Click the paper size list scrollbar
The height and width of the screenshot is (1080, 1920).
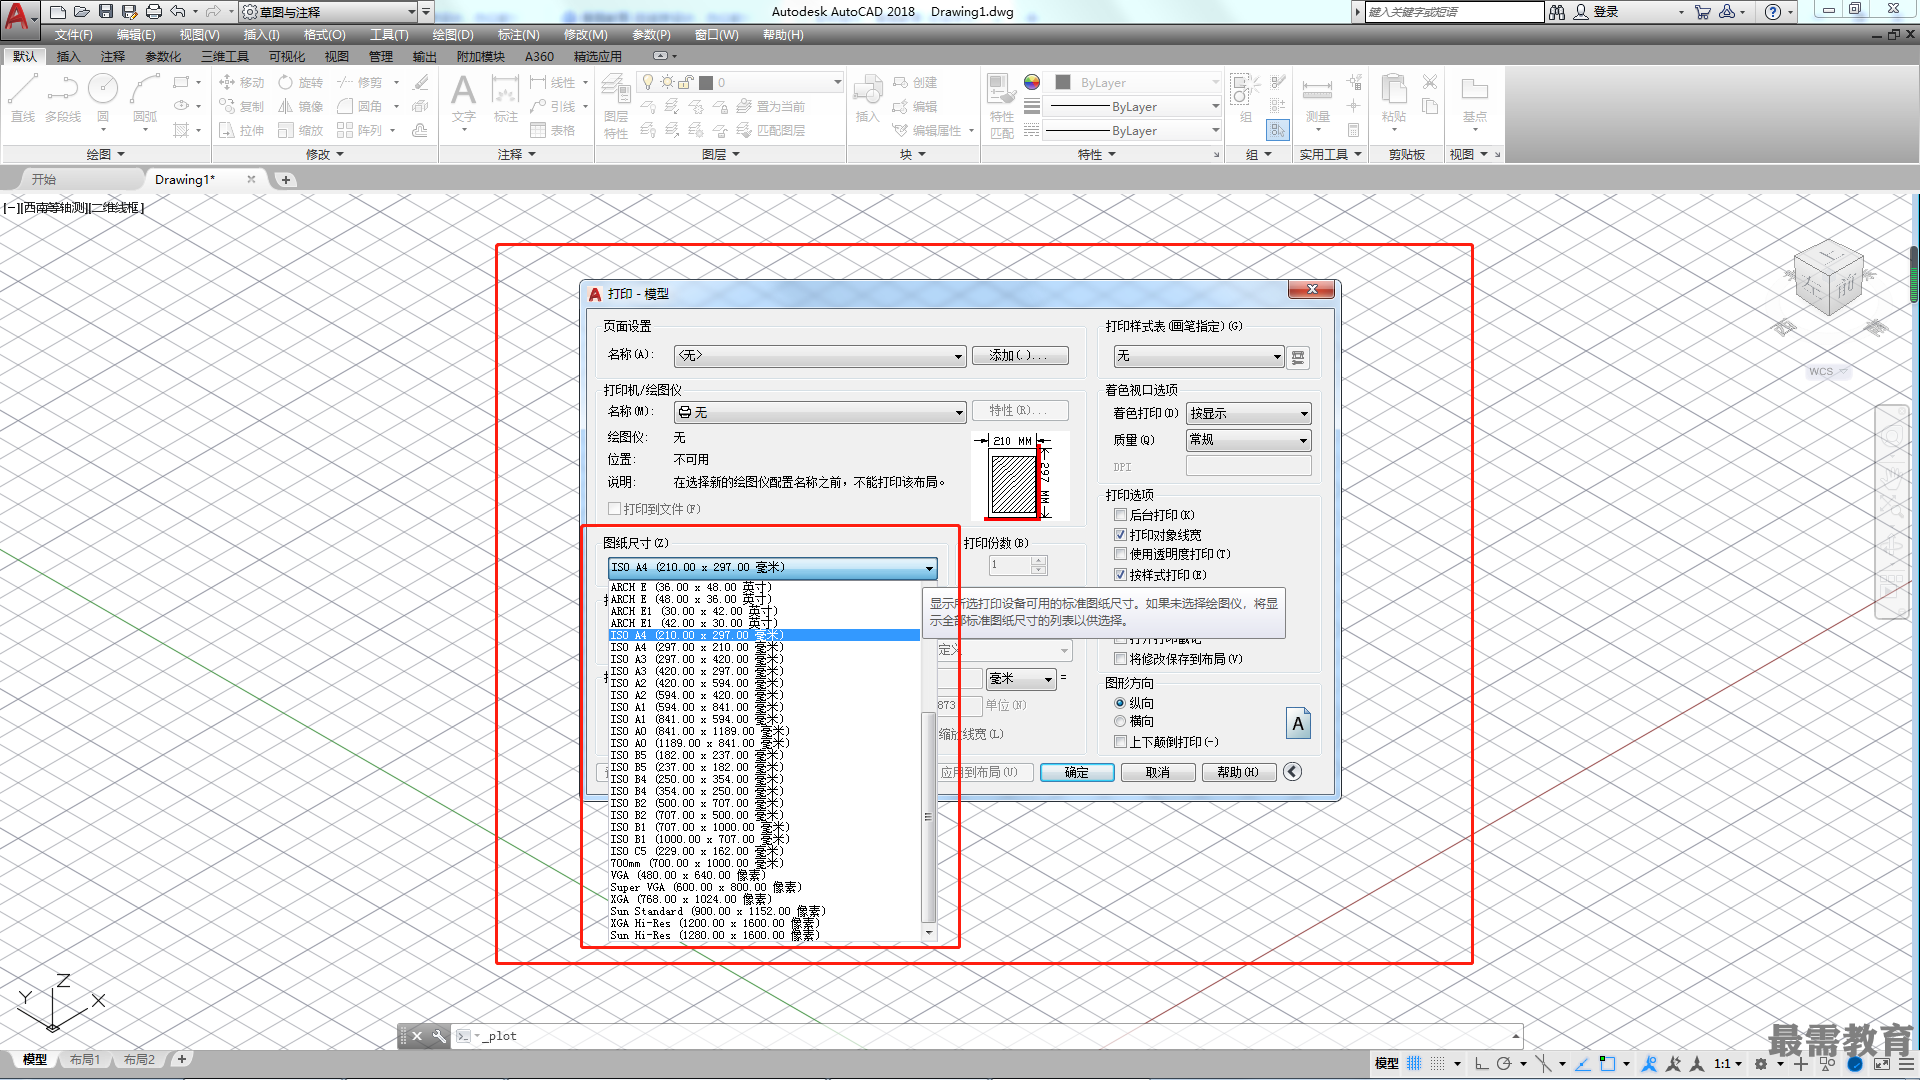[x=929, y=815]
